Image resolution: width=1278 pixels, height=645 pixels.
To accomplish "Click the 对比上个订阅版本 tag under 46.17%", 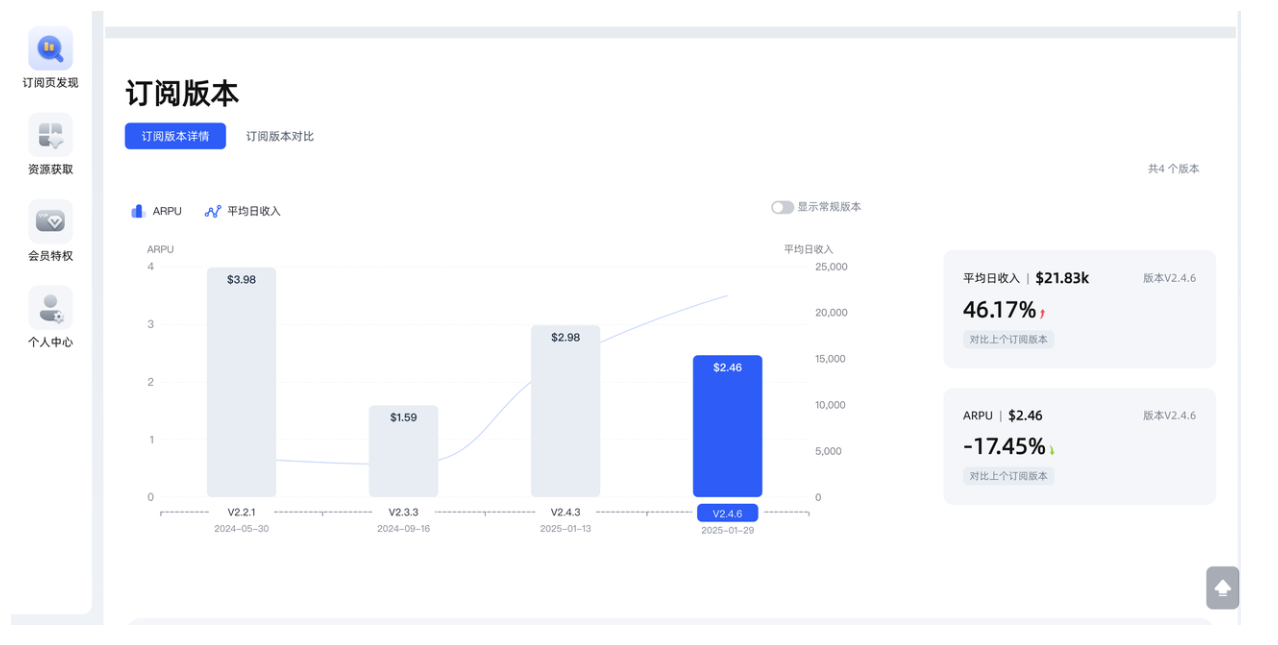I will (1008, 339).
